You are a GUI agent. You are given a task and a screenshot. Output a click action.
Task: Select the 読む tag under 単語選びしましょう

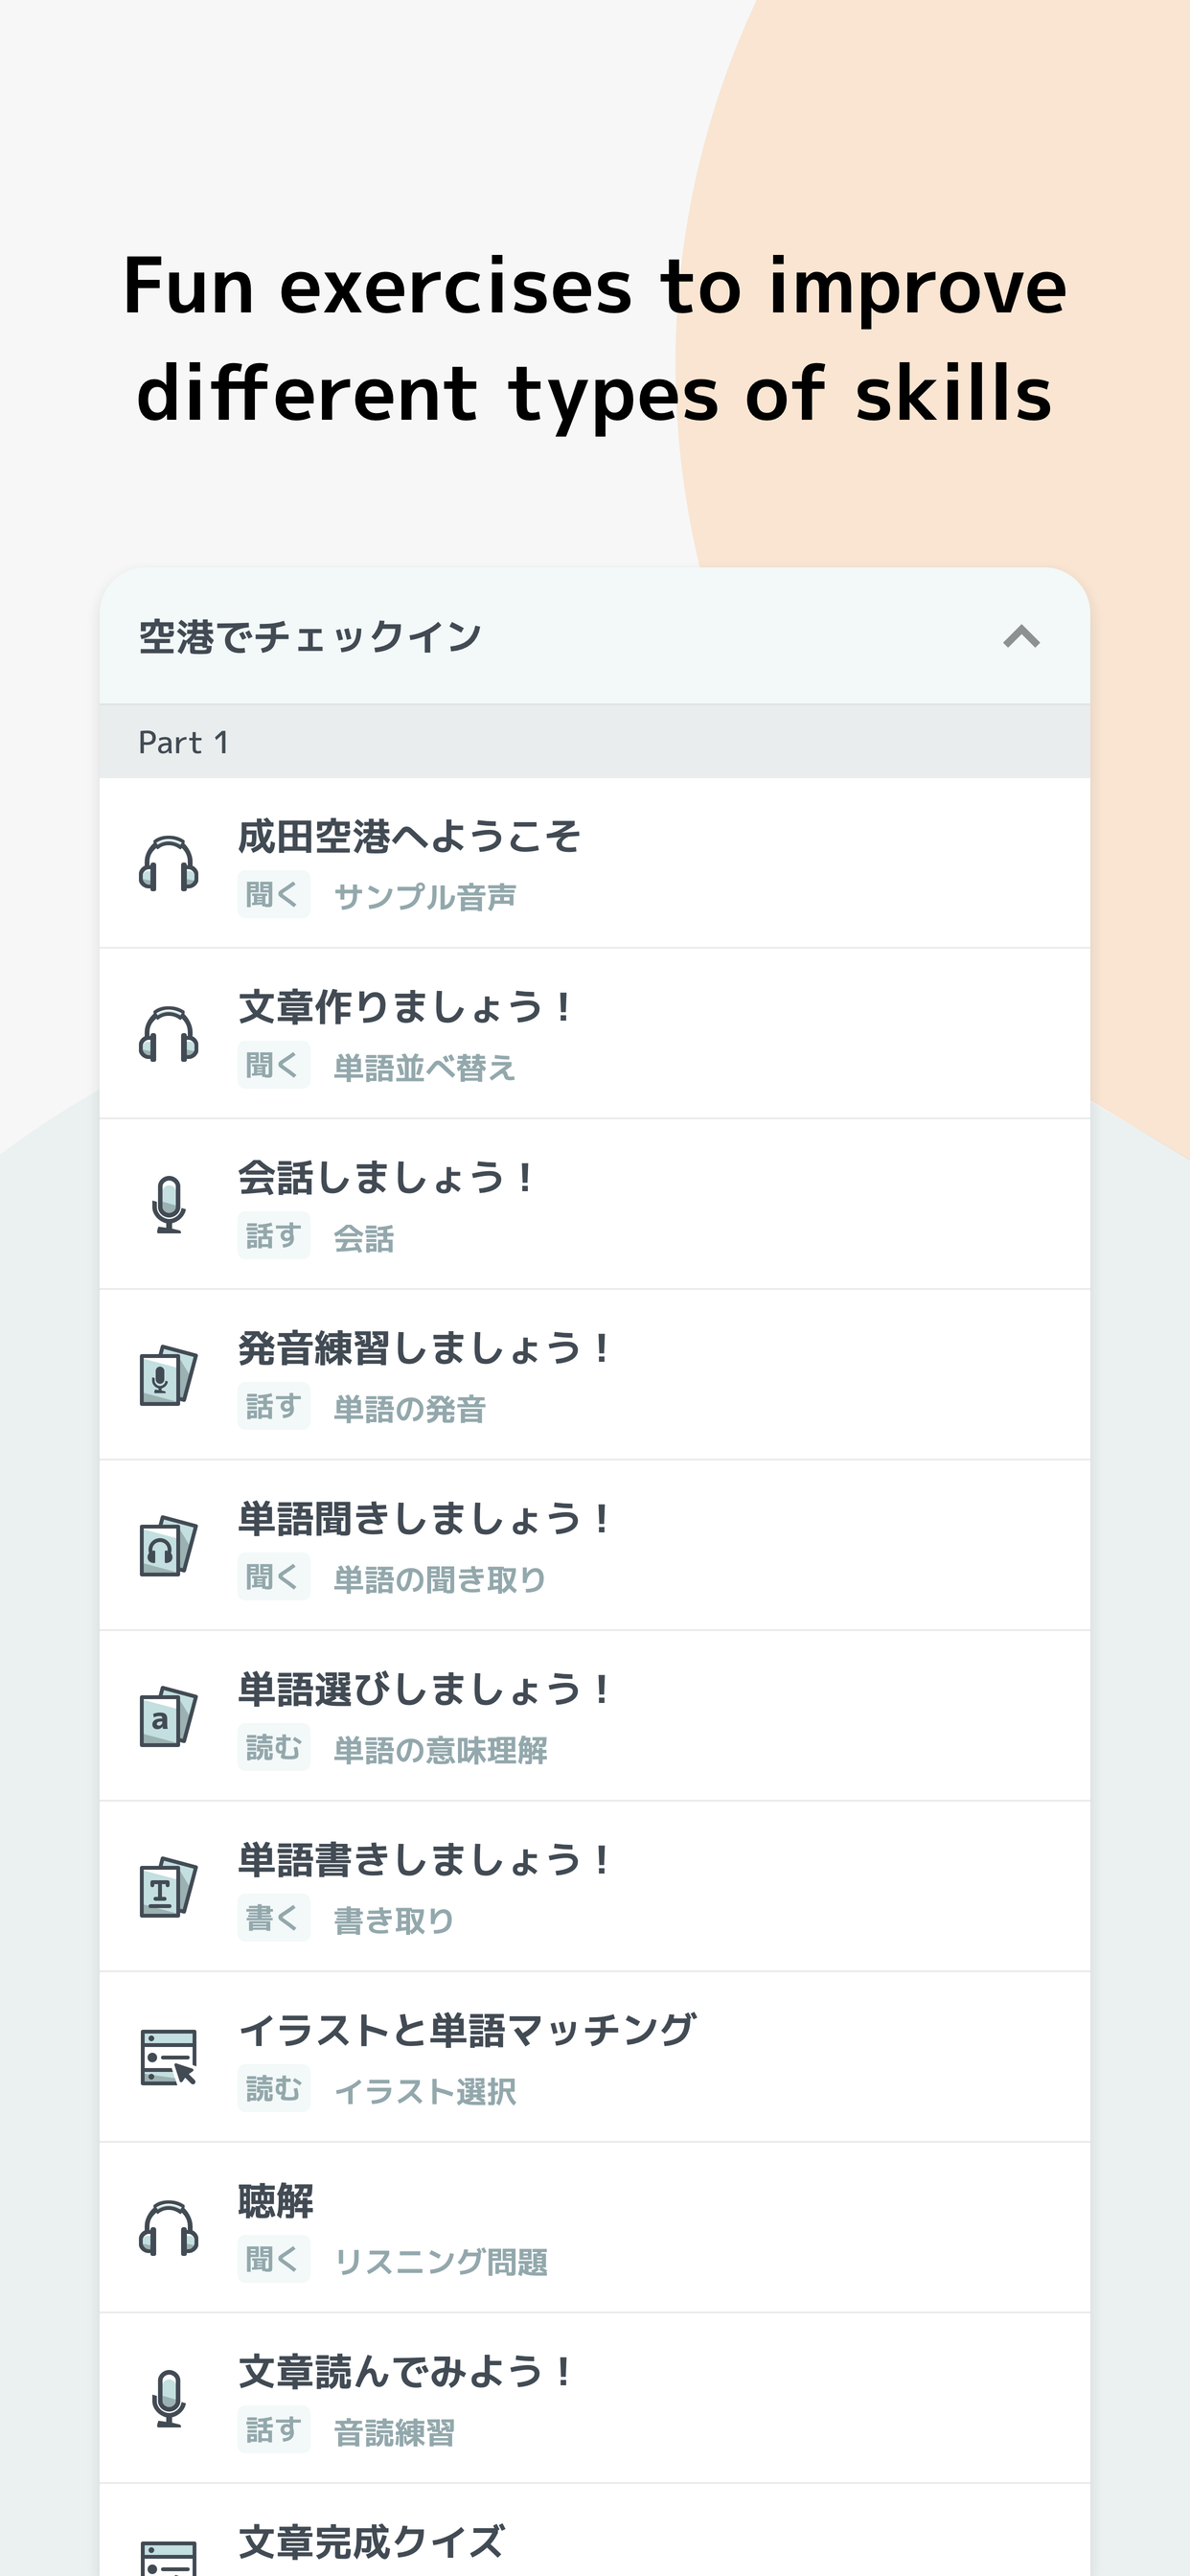pos(273,1749)
